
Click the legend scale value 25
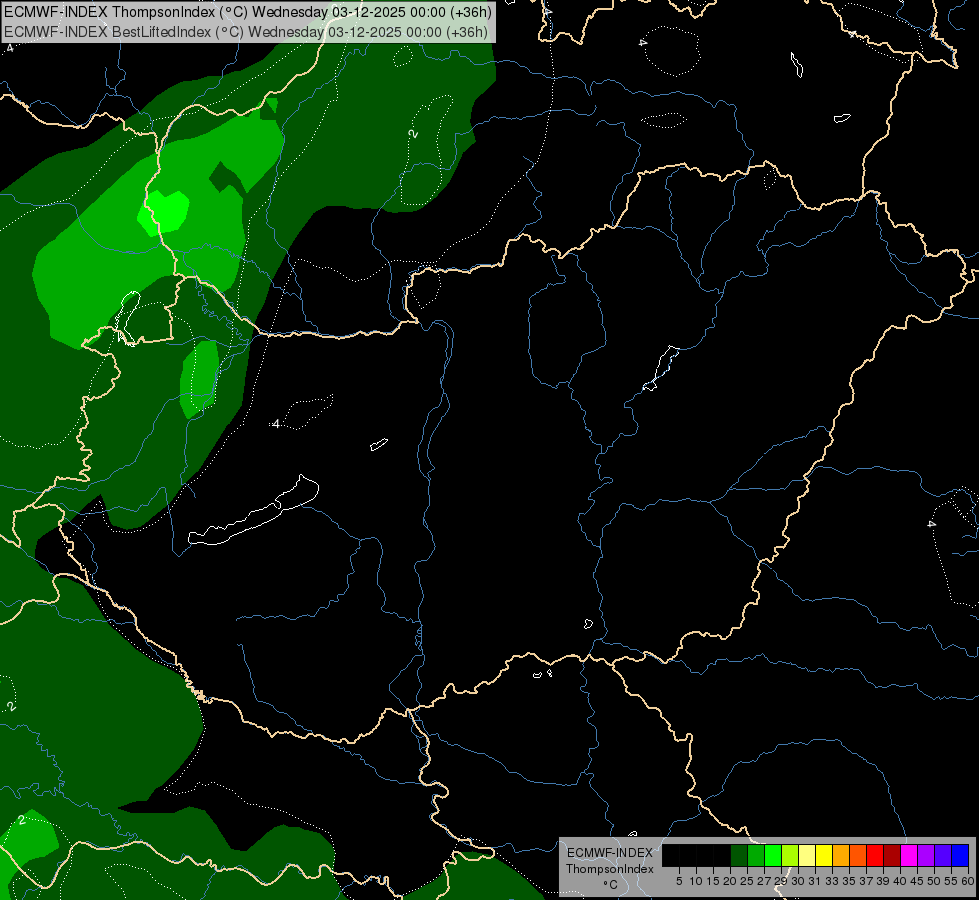tap(747, 881)
